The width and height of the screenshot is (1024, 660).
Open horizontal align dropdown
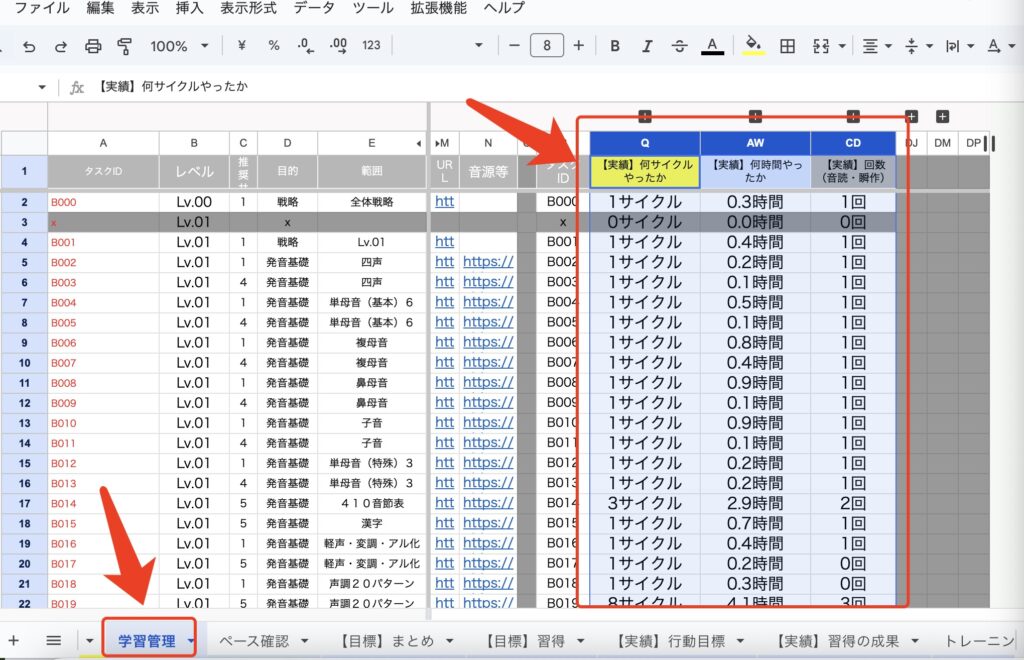pos(876,46)
